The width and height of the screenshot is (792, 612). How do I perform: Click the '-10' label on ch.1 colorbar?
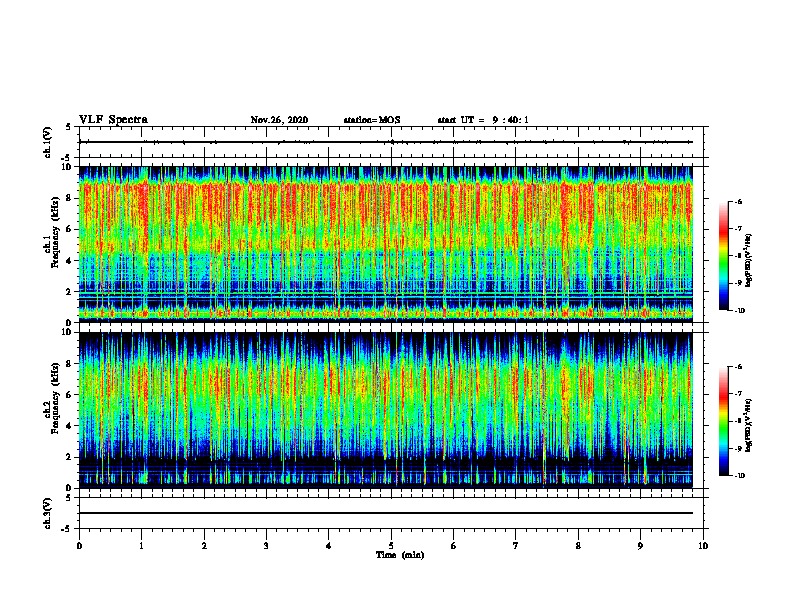pos(739,310)
